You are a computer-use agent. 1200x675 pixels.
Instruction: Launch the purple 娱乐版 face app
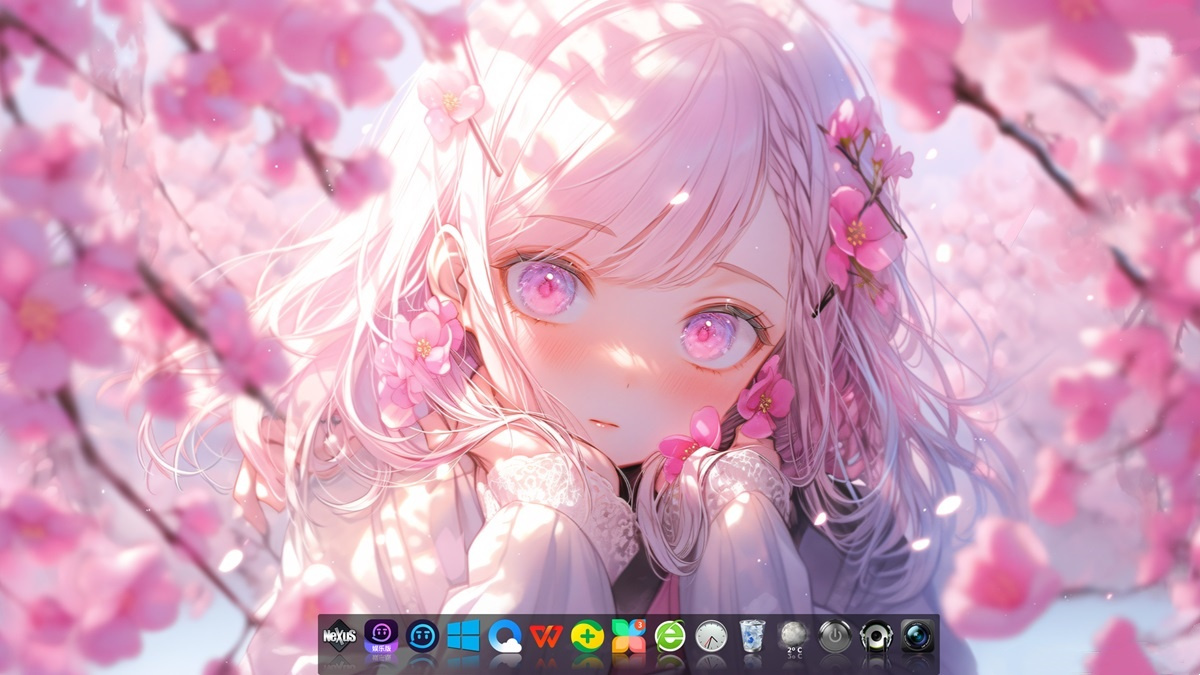[x=381, y=634]
